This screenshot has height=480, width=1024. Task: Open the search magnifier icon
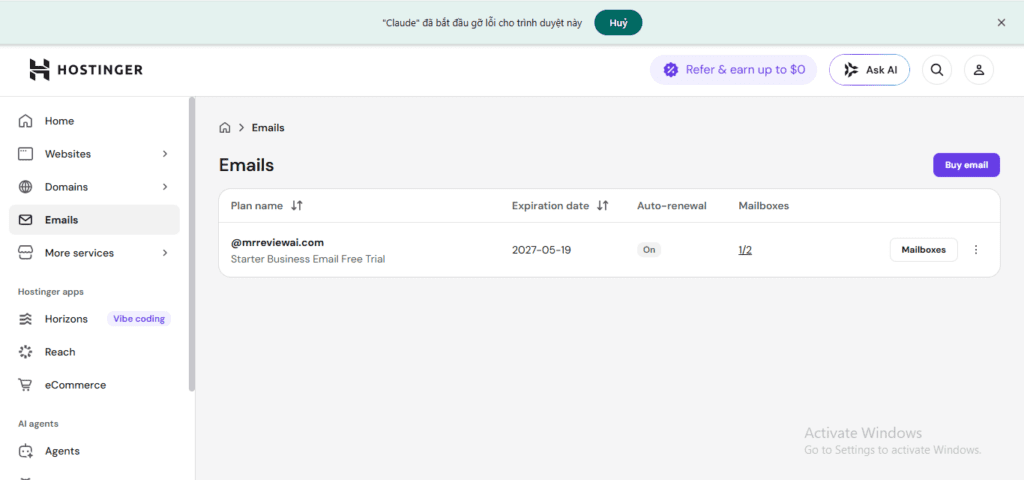(x=936, y=70)
